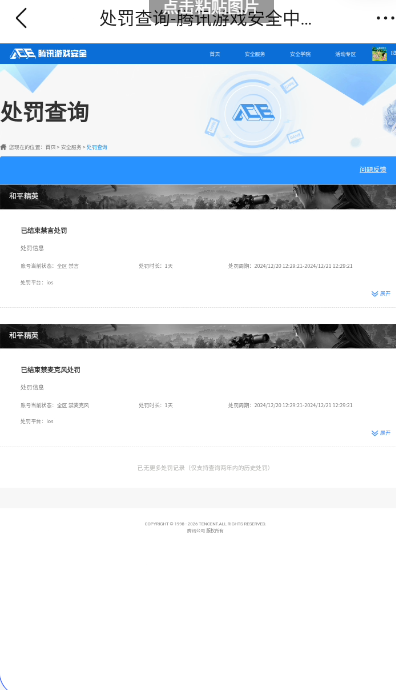This screenshot has width=396, height=690.
Task: Tap the back arrow in header
Action: [x=21, y=18]
